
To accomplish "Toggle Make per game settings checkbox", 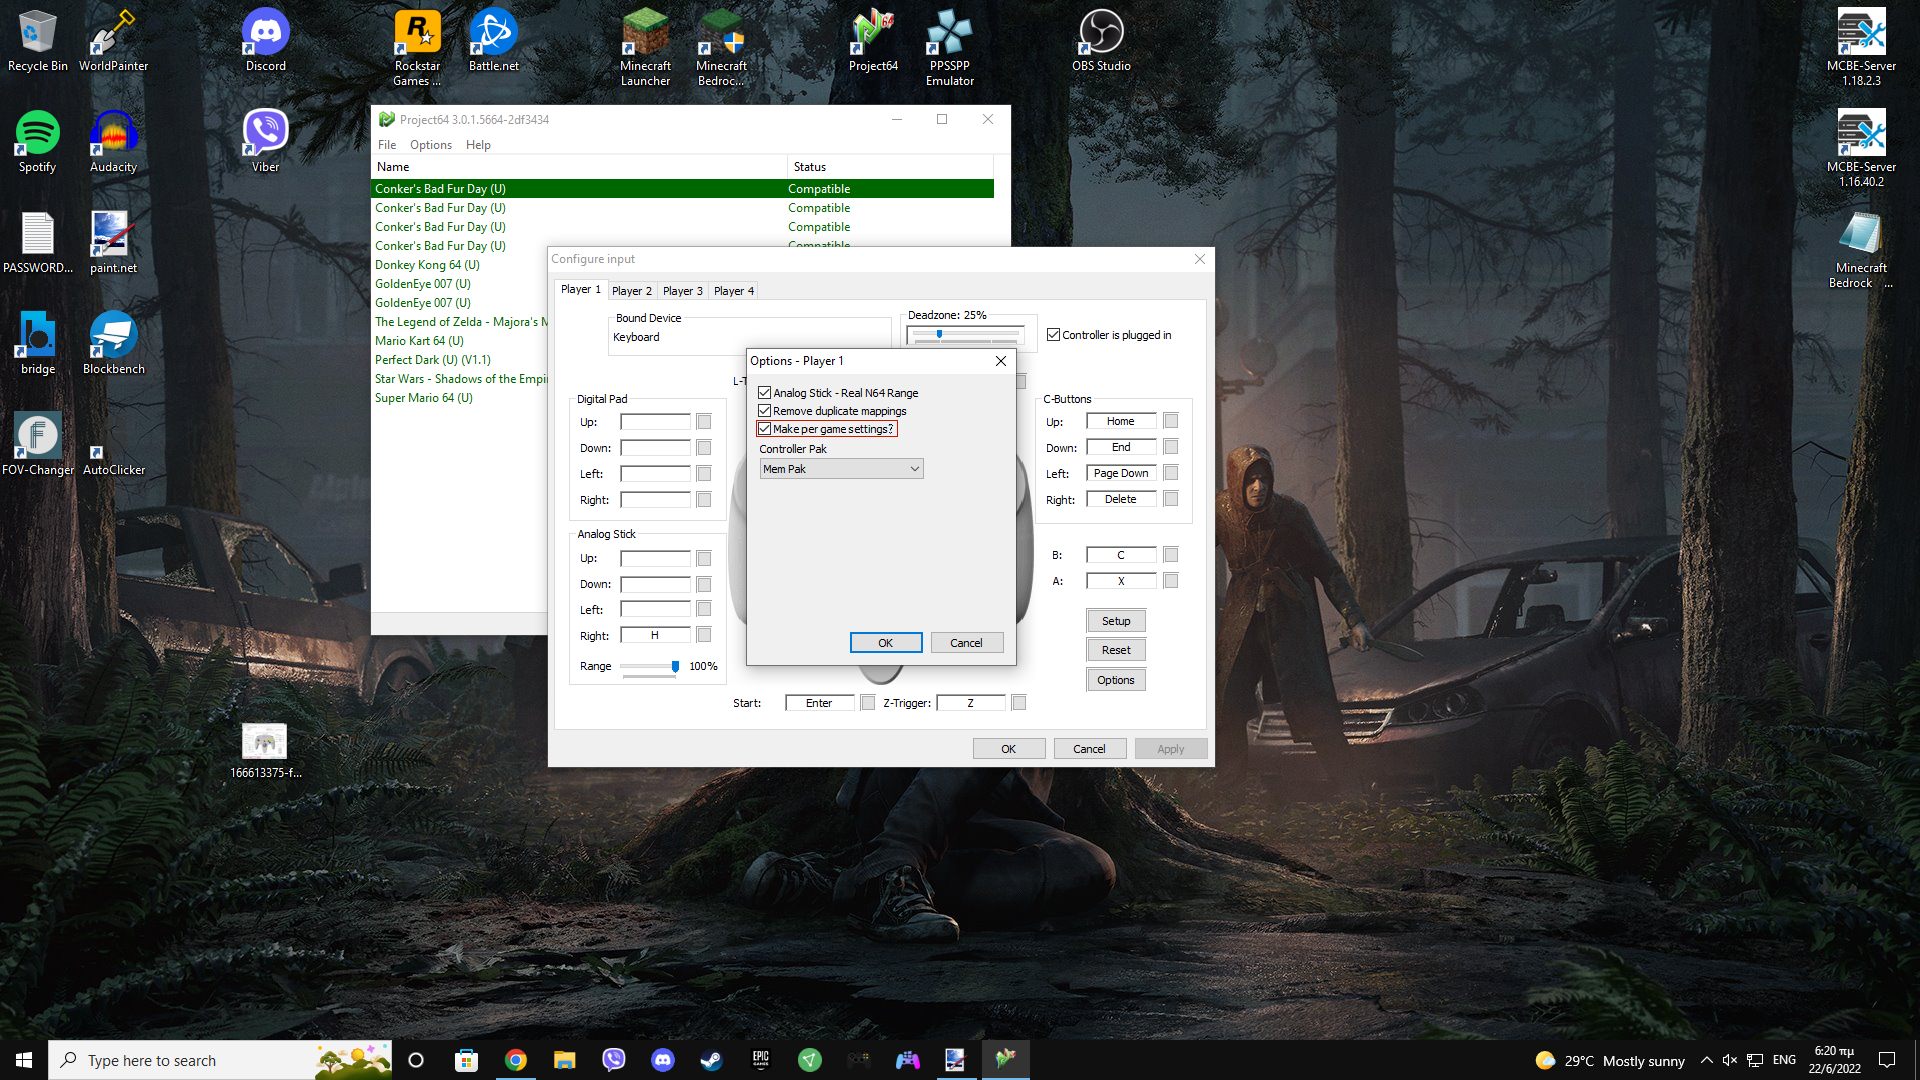I will [765, 429].
